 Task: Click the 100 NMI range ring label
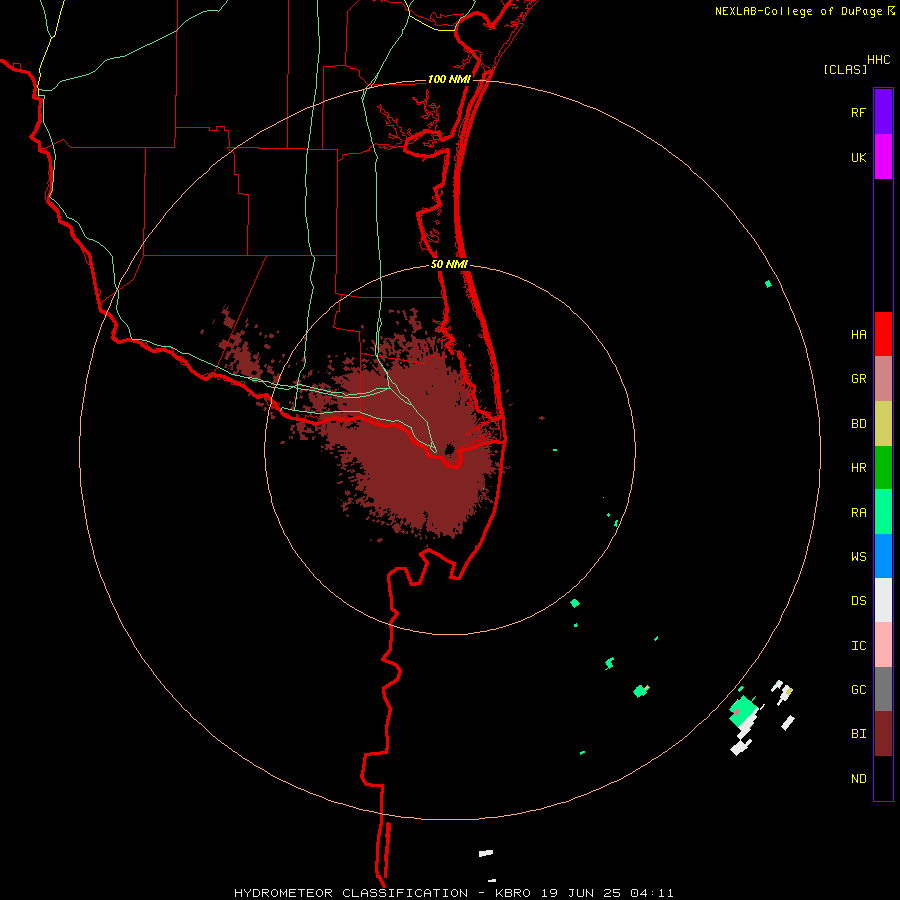[x=449, y=79]
